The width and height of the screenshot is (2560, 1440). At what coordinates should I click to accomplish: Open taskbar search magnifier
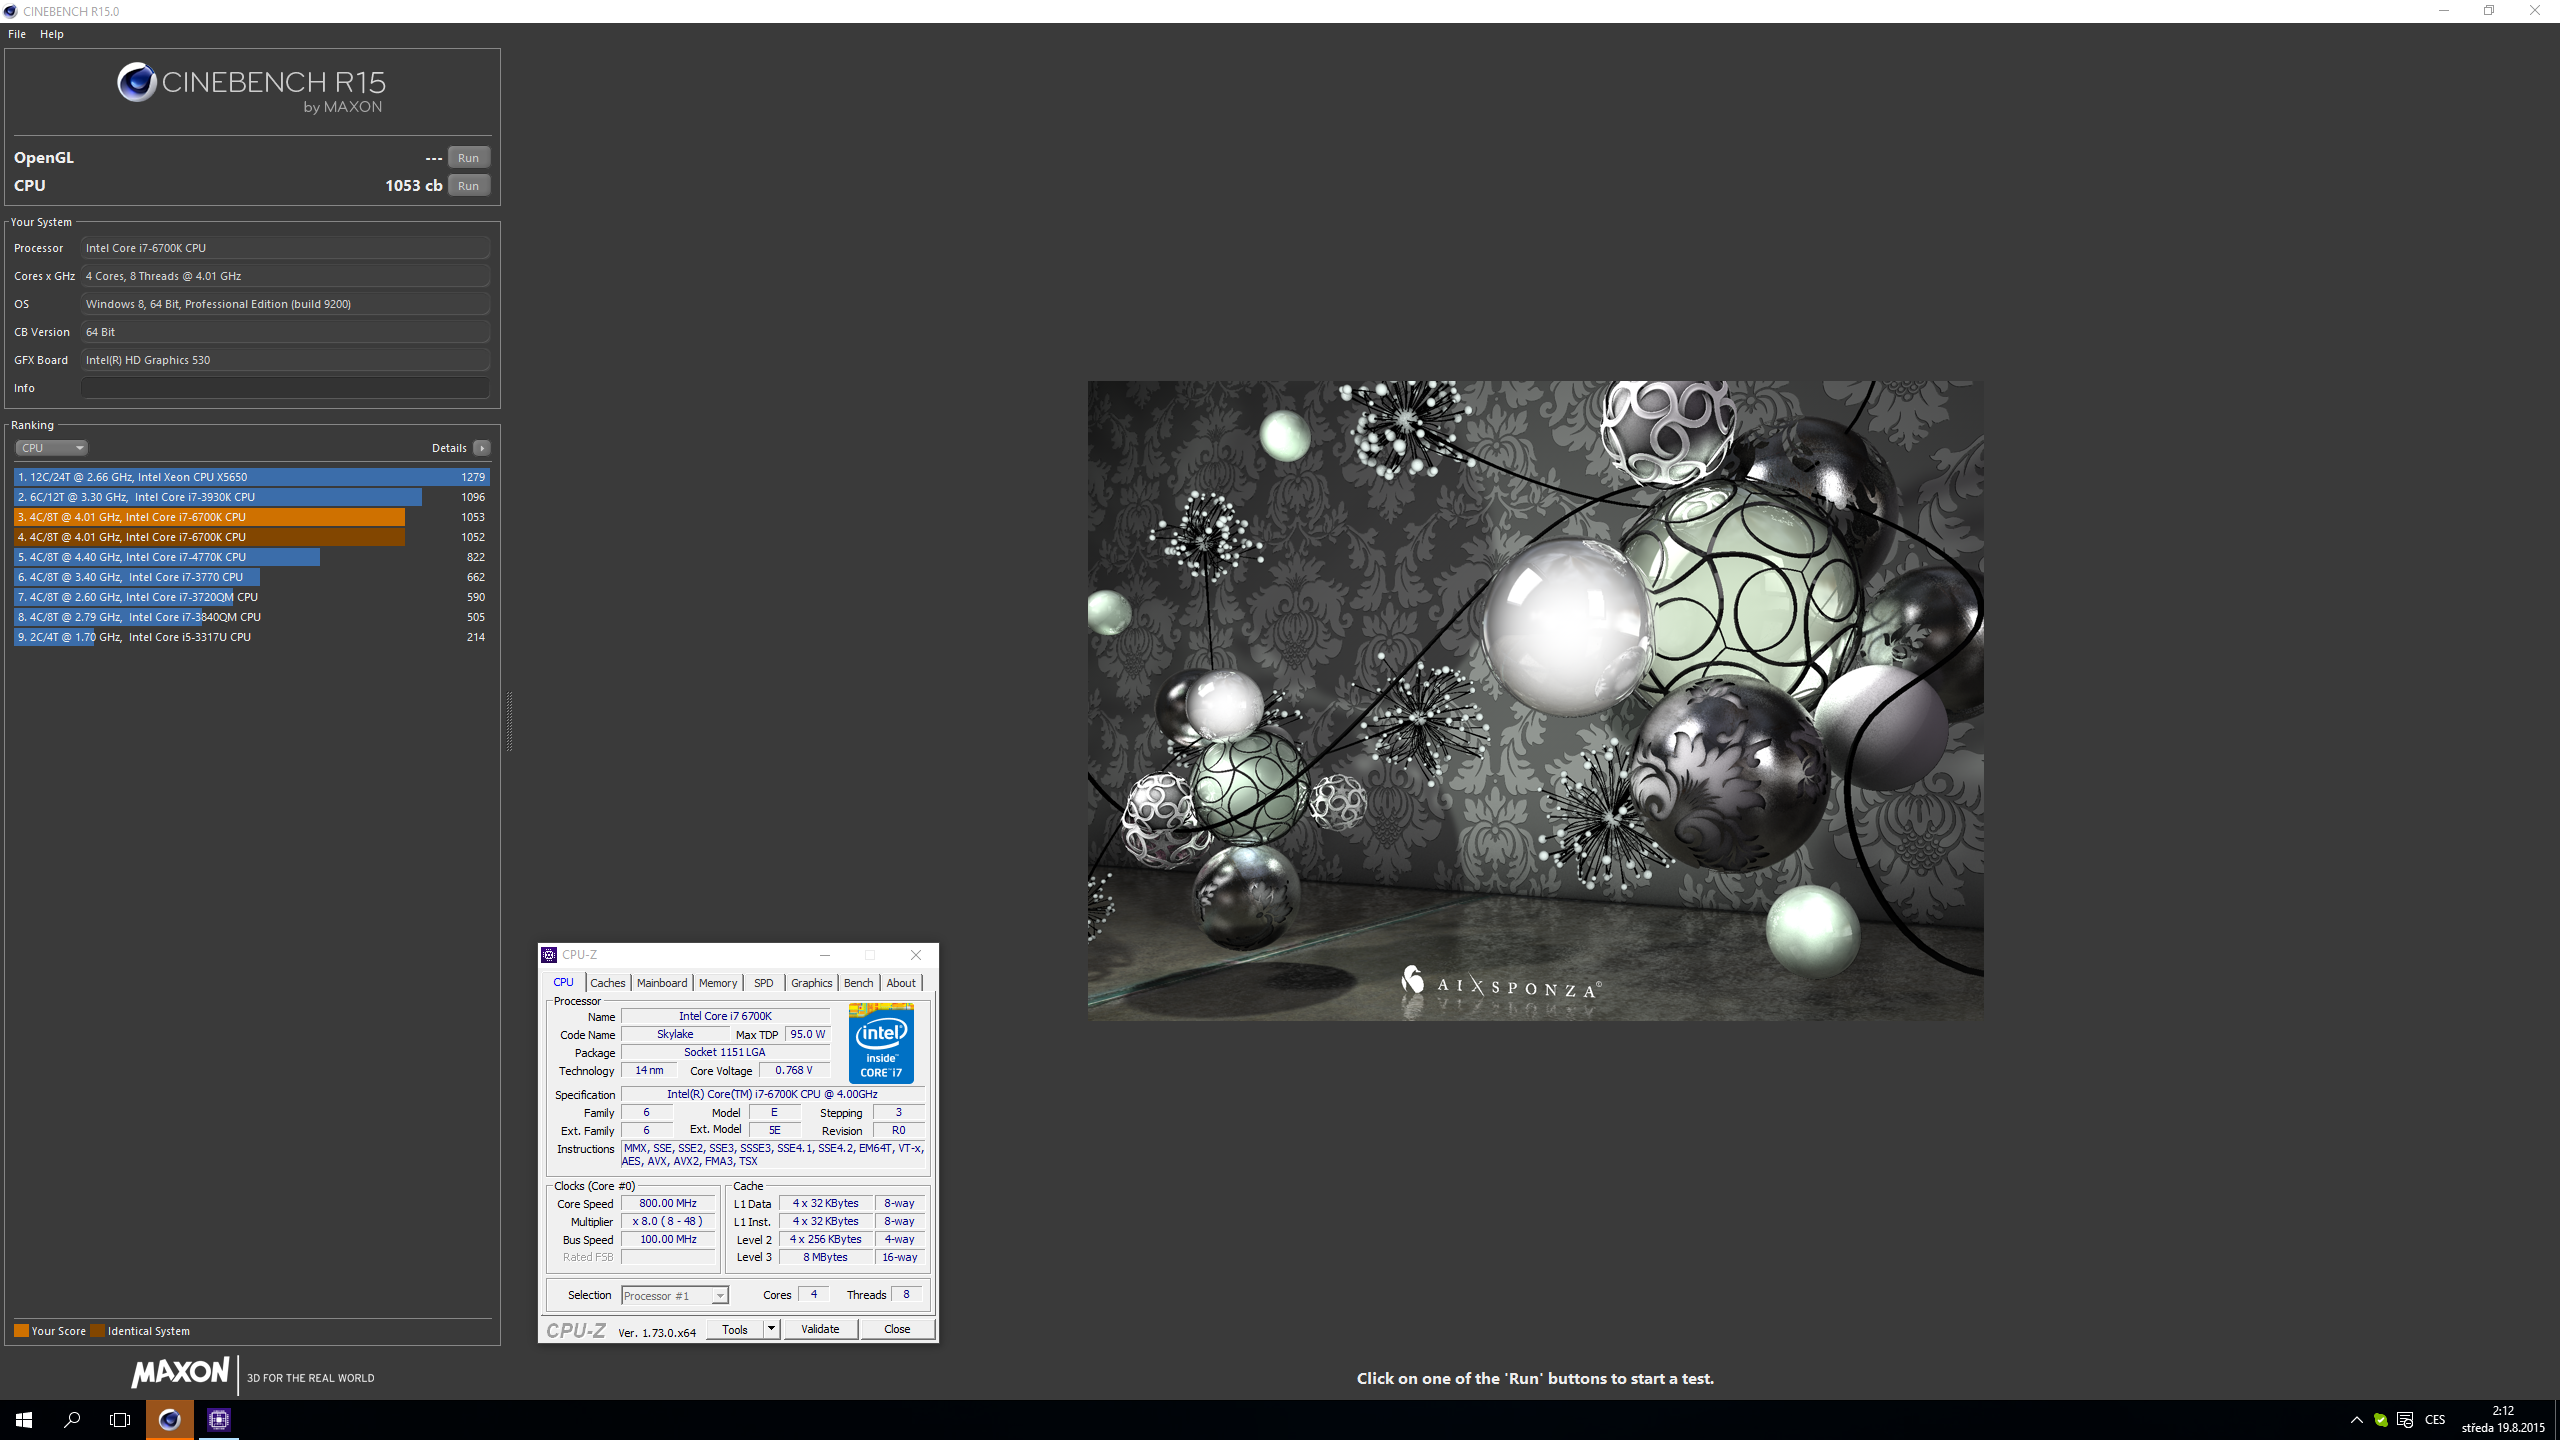click(x=72, y=1419)
